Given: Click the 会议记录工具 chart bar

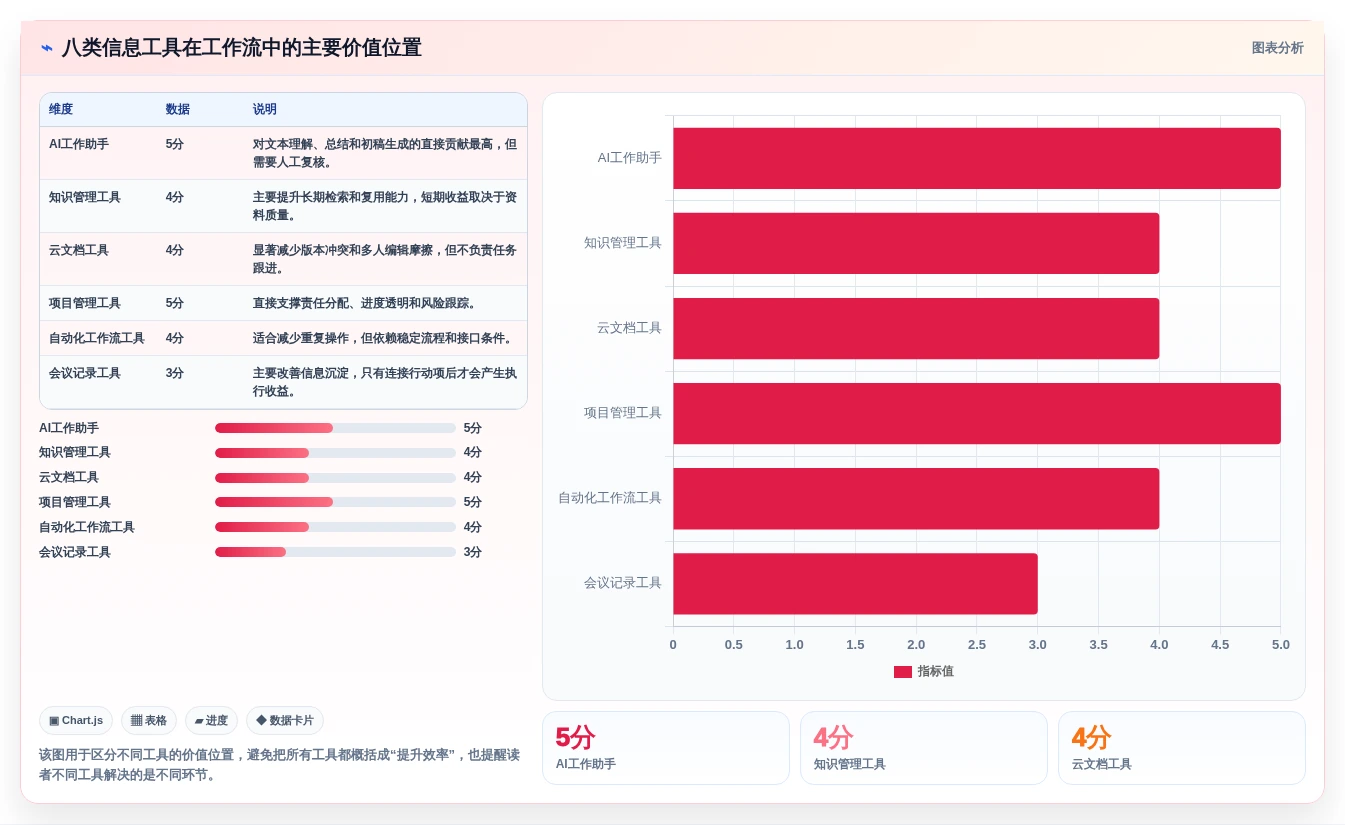Looking at the screenshot, I should 855,583.
